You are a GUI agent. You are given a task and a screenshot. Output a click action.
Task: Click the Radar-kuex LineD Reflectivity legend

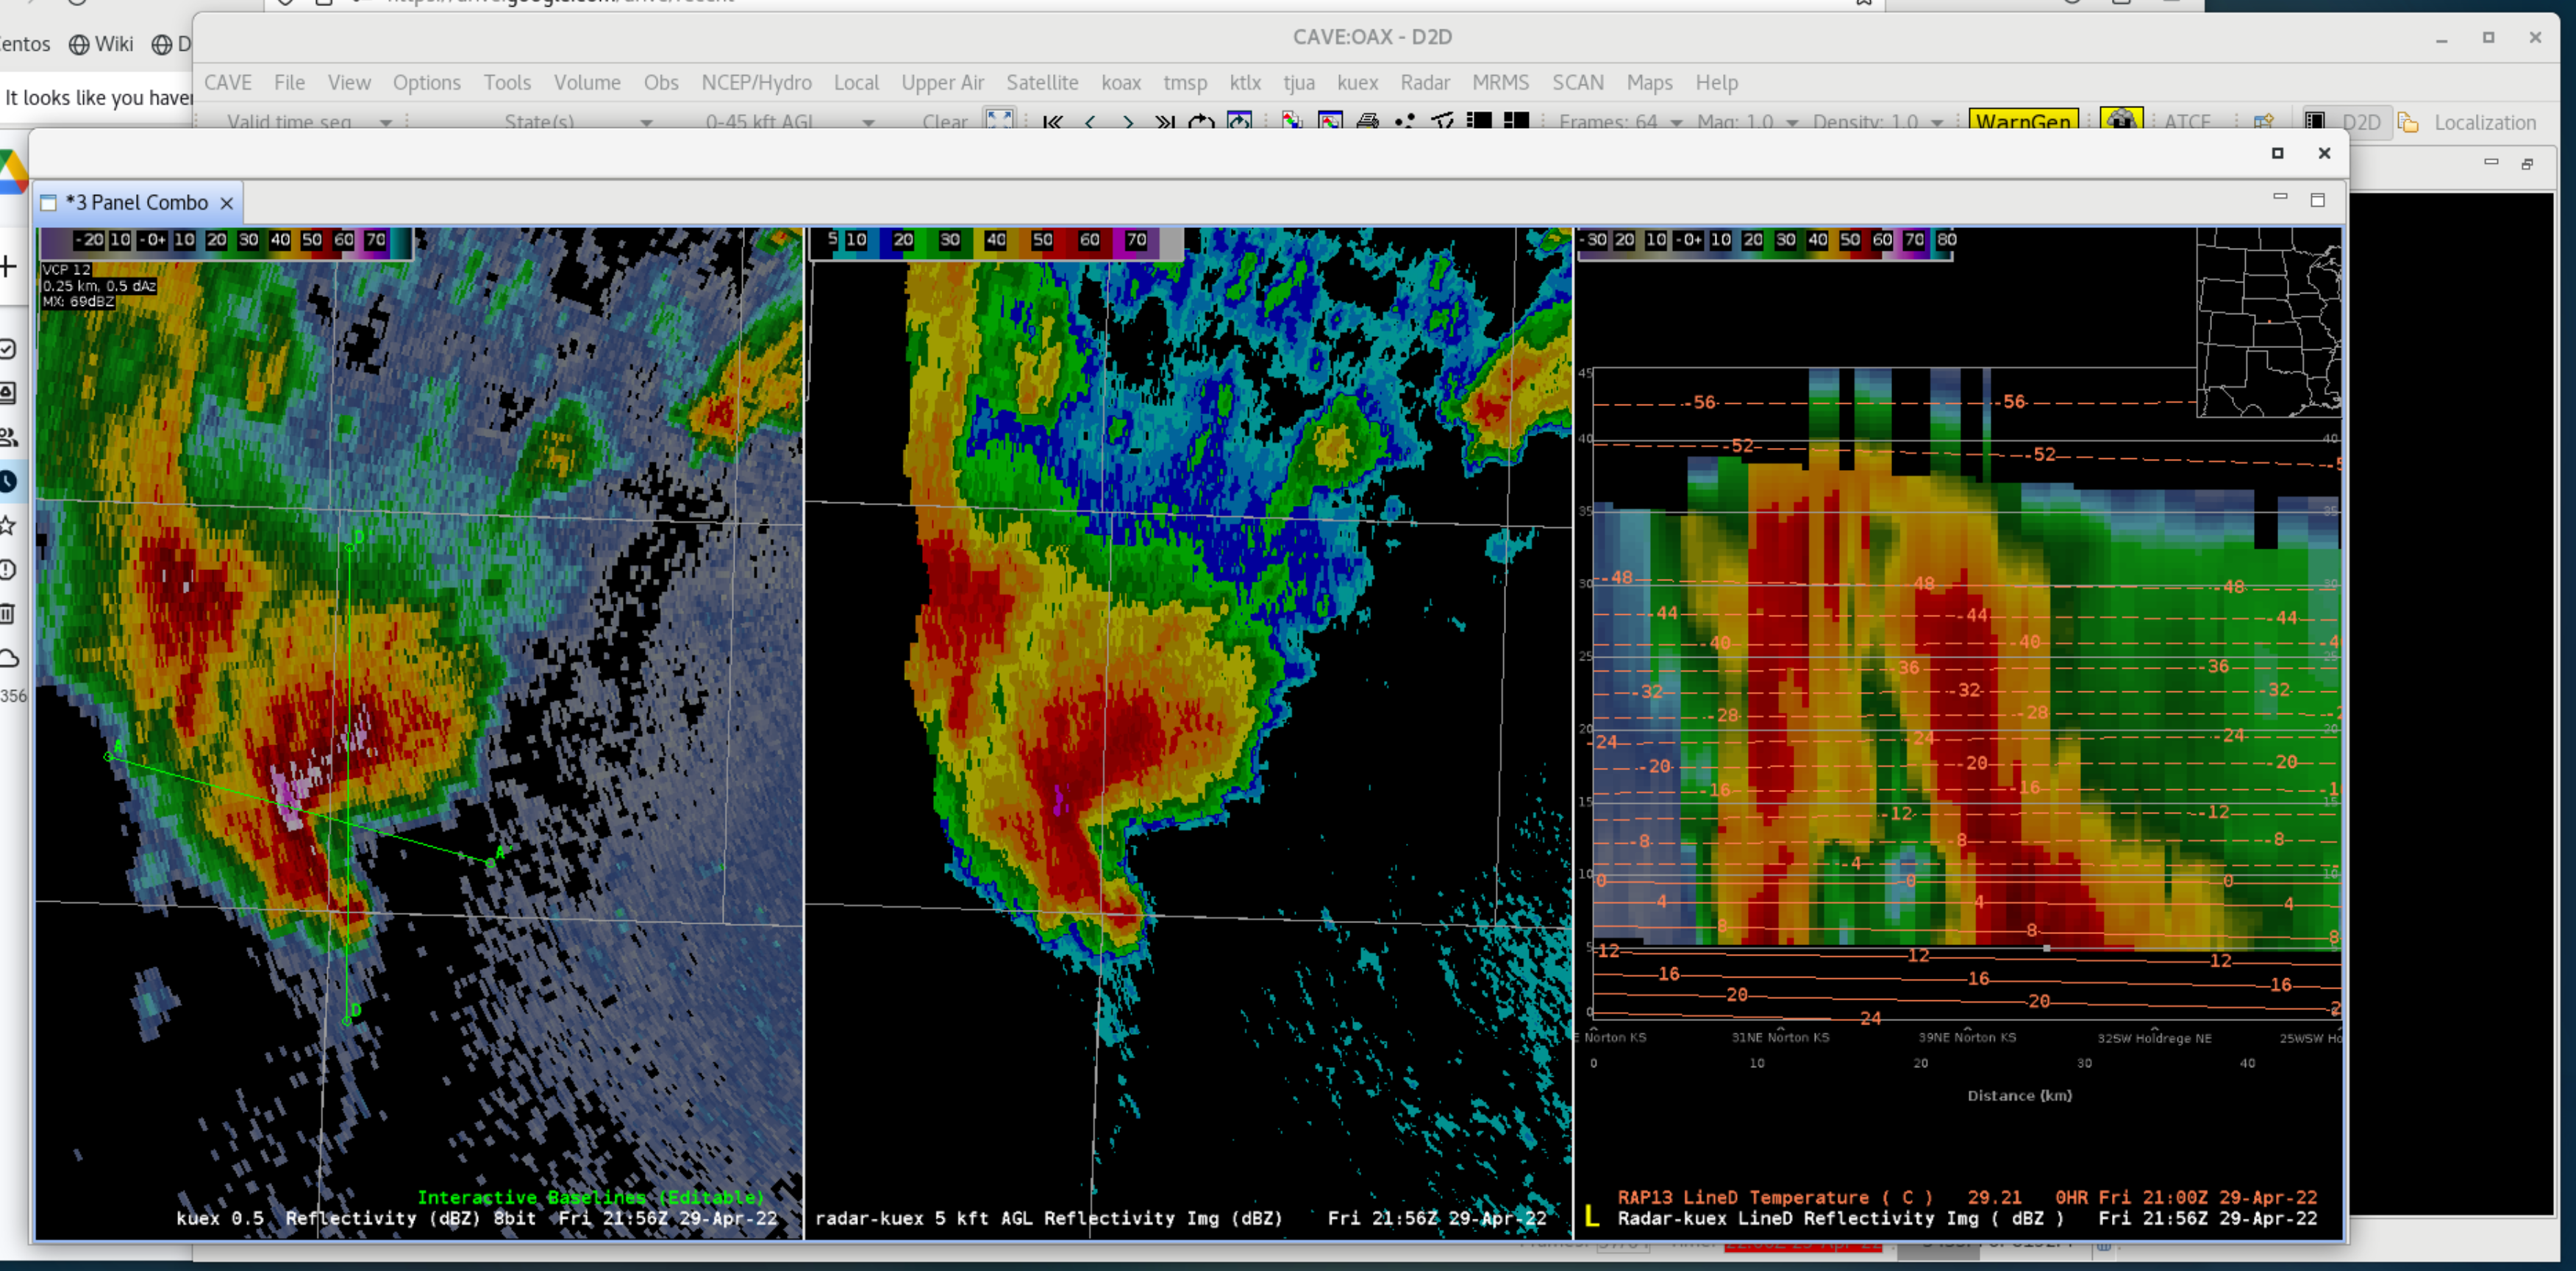[1967, 1218]
